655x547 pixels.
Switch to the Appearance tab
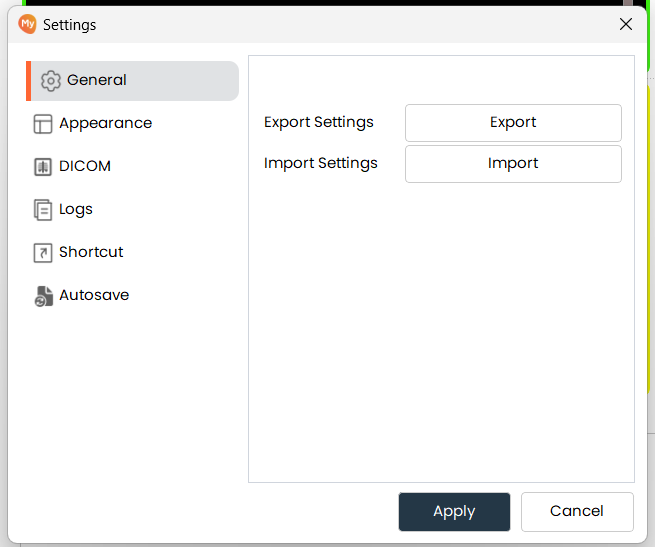coord(105,123)
